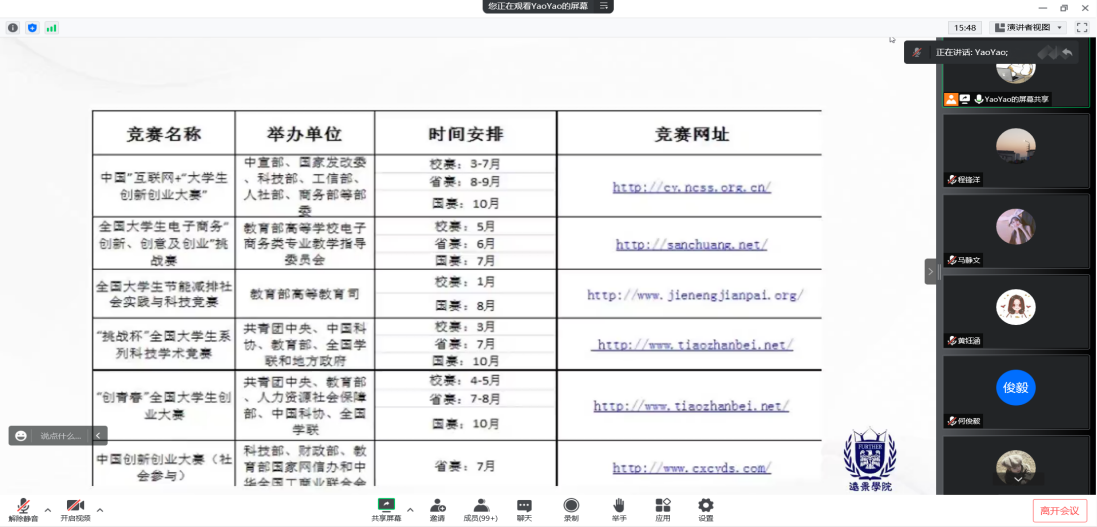The height and width of the screenshot is (527, 1097).
Task: Turn on camera with 开启视频
Action: (75, 510)
